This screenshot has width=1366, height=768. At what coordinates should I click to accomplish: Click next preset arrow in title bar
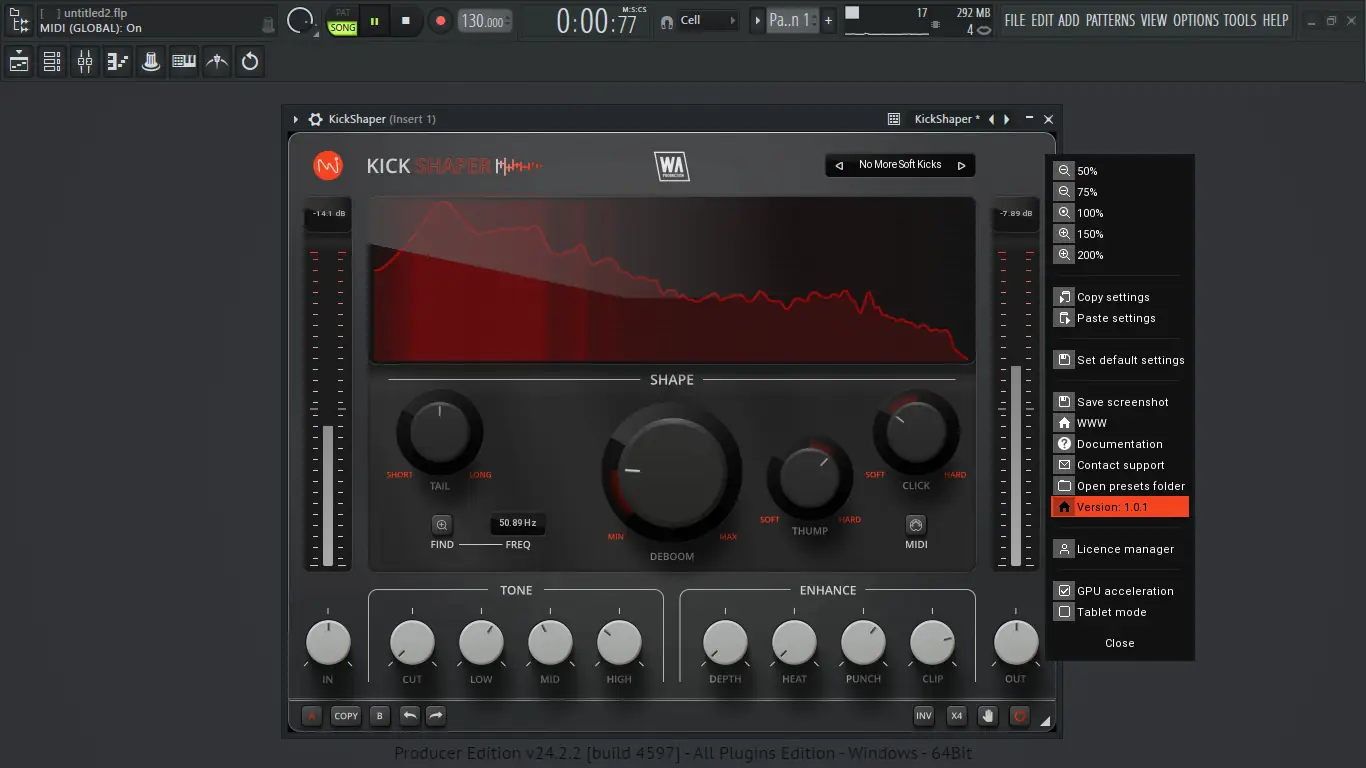pos(1007,119)
